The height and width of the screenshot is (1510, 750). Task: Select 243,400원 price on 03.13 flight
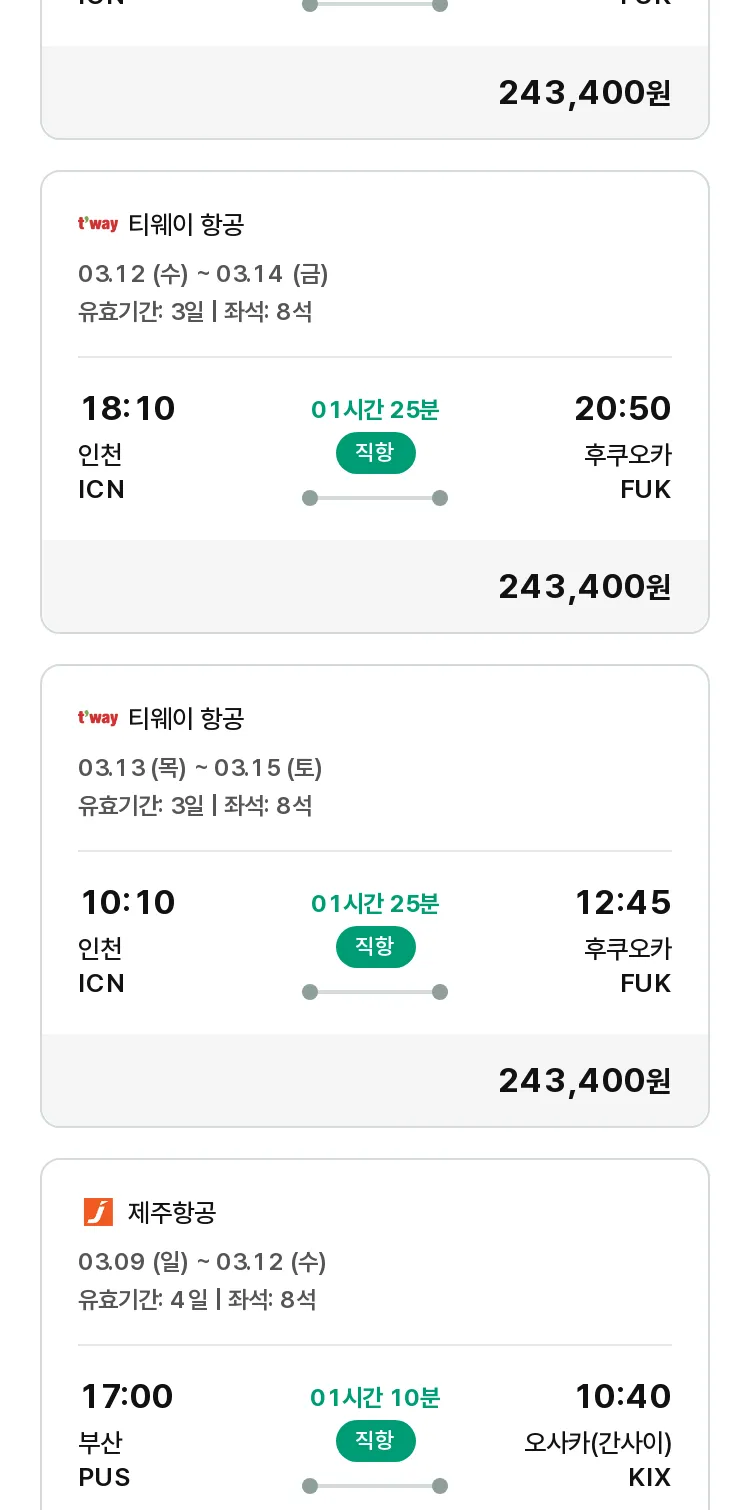(x=584, y=1081)
